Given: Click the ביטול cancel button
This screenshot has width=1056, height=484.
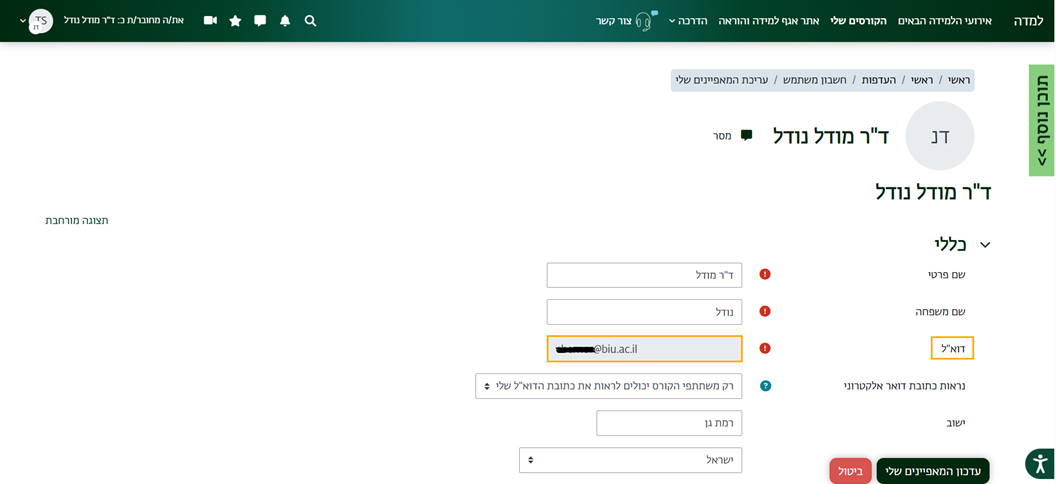Looking at the screenshot, I should point(850,471).
